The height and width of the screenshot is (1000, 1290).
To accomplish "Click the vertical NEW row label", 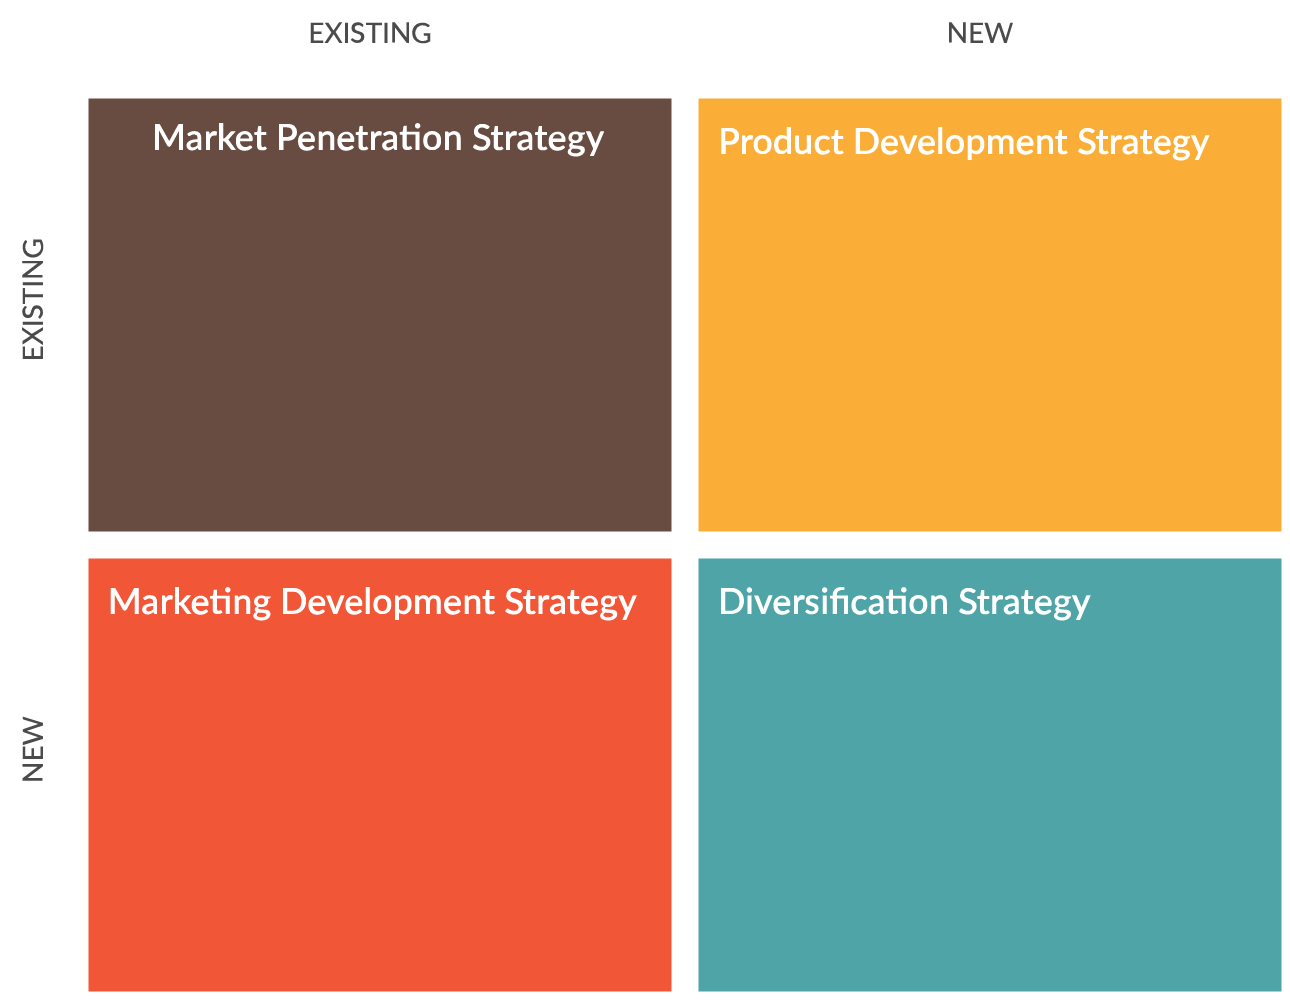I will pyautogui.click(x=33, y=749).
